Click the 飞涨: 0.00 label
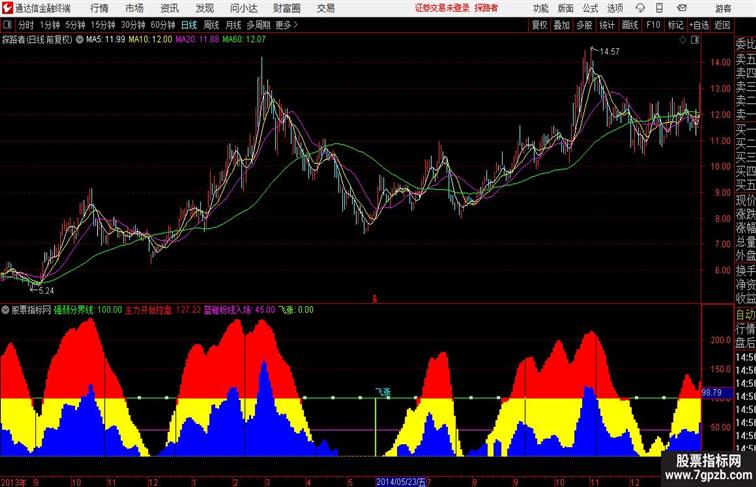The image size is (756, 487). click(x=296, y=310)
